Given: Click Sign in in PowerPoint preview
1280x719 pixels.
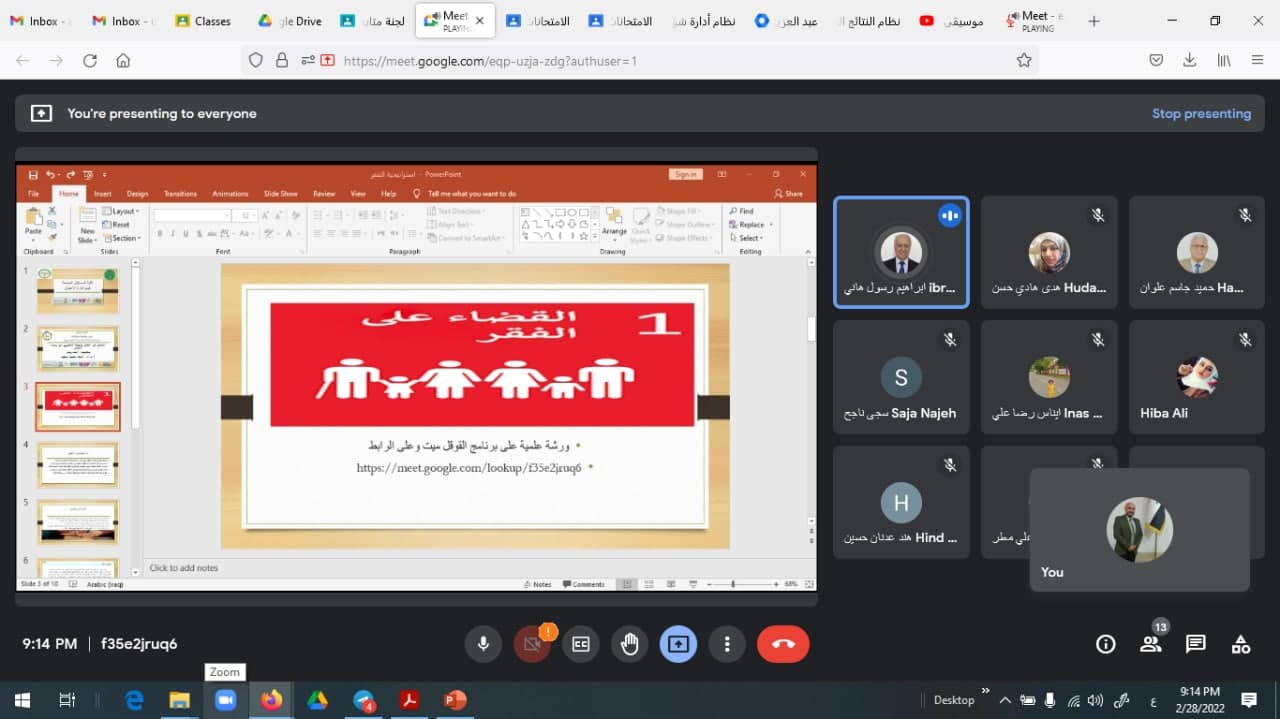Looking at the screenshot, I should click(x=685, y=174).
